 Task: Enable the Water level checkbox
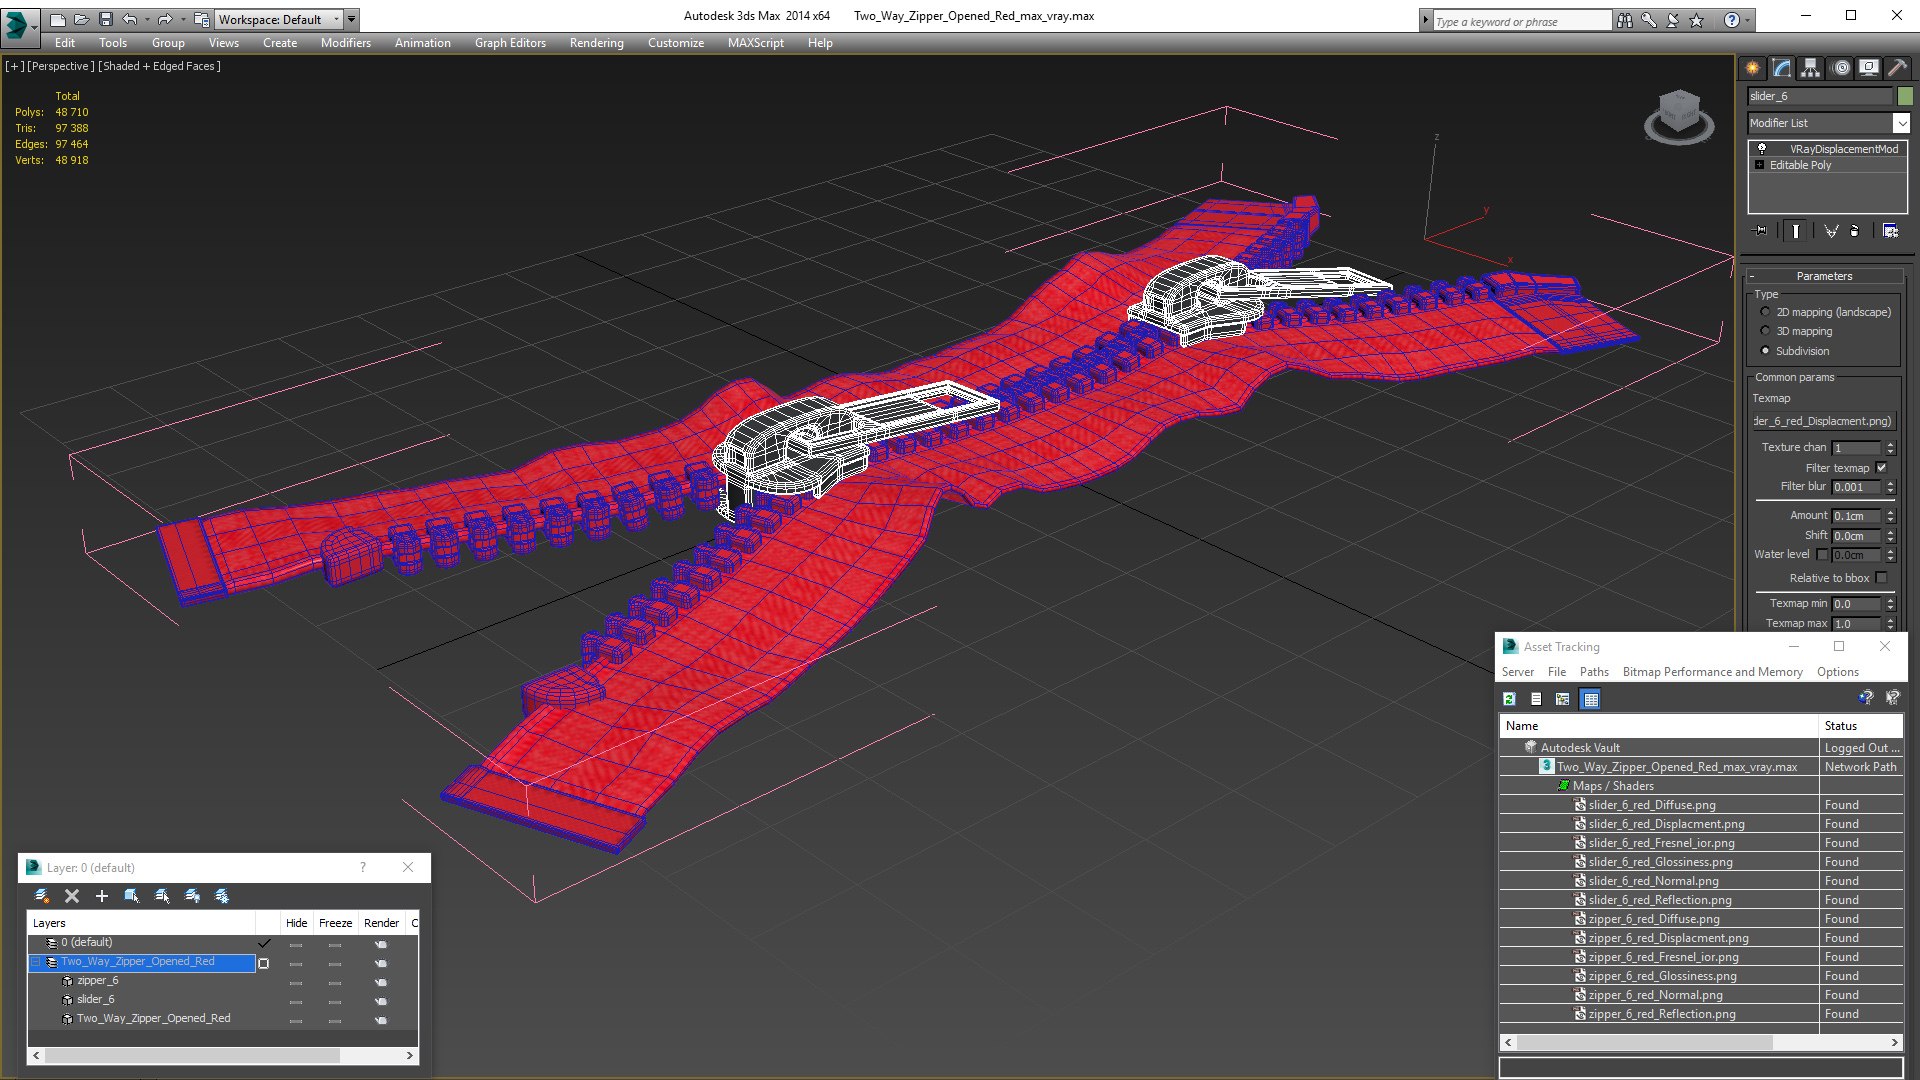point(1822,555)
